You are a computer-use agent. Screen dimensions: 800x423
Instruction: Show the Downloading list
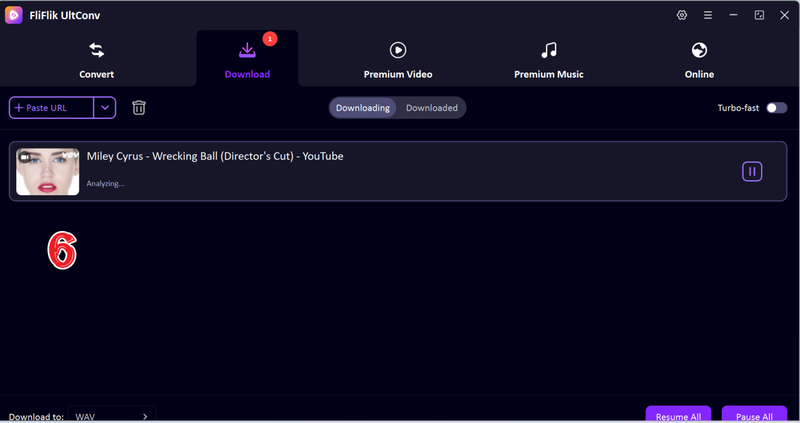(x=363, y=108)
